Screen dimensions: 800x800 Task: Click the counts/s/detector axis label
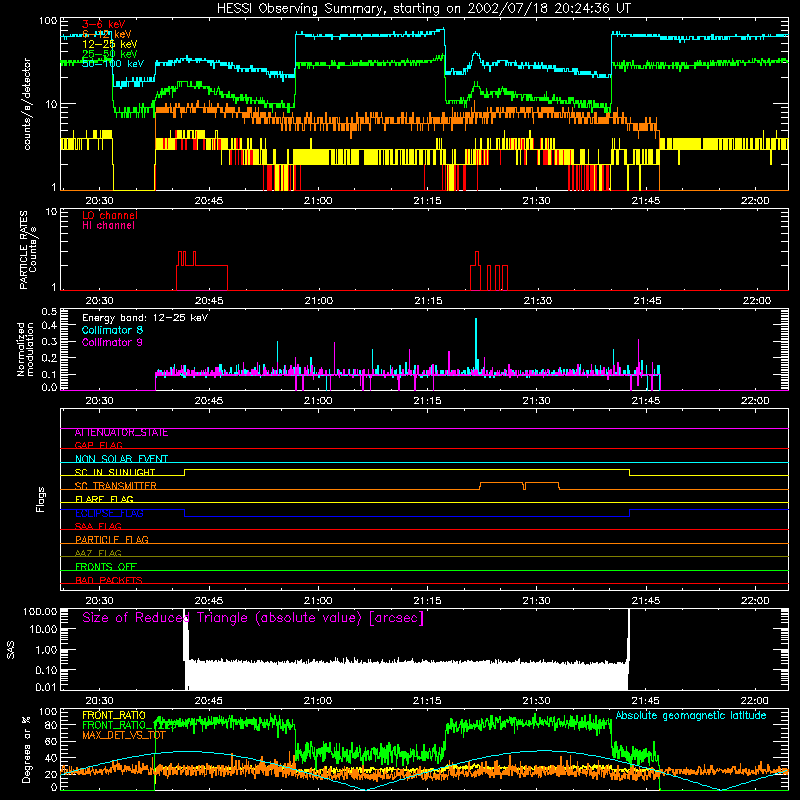27,104
